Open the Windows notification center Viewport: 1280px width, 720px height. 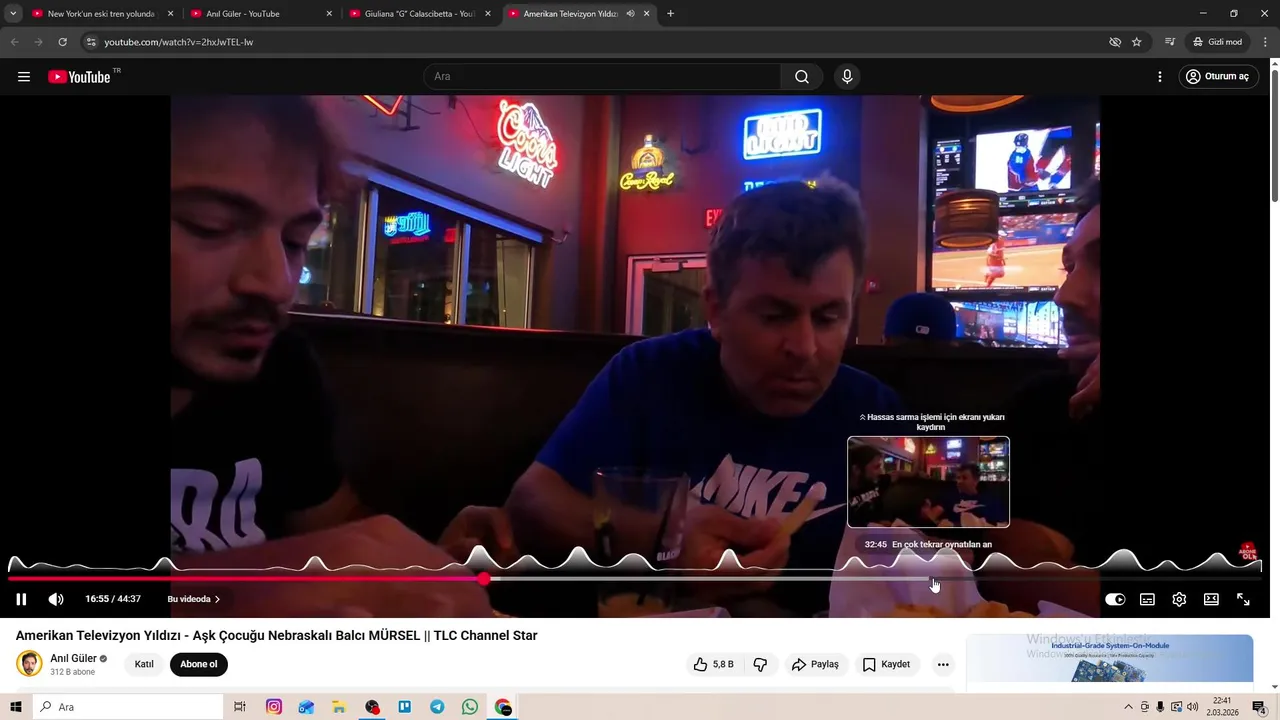click(x=1259, y=707)
